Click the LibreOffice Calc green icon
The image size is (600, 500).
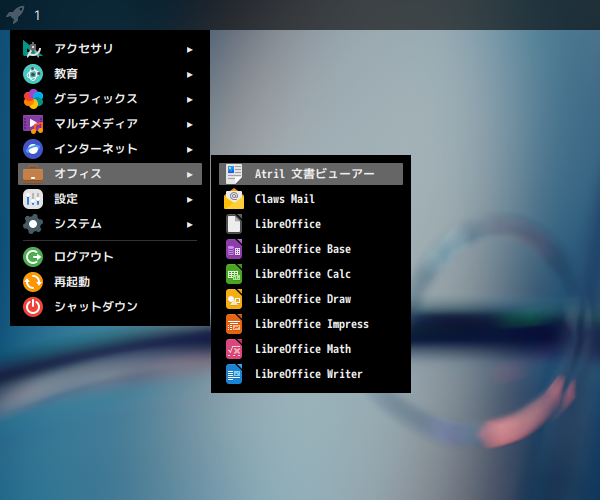pyautogui.click(x=234, y=274)
